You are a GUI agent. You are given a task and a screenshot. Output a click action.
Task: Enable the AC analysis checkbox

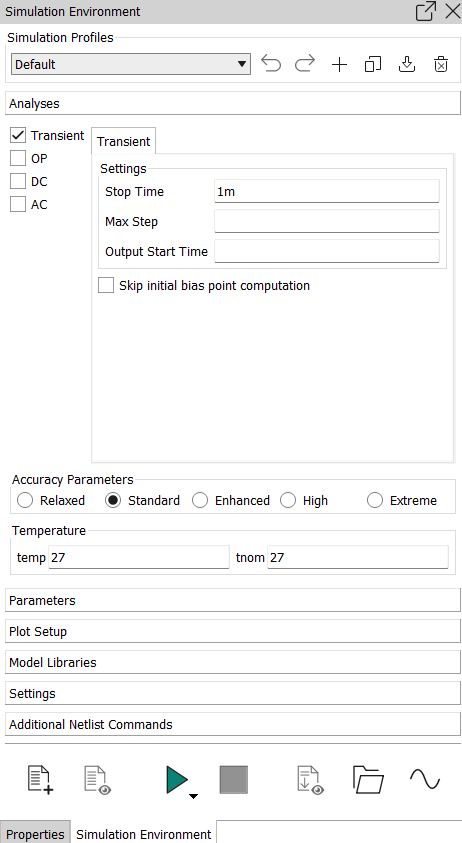tap(18, 204)
